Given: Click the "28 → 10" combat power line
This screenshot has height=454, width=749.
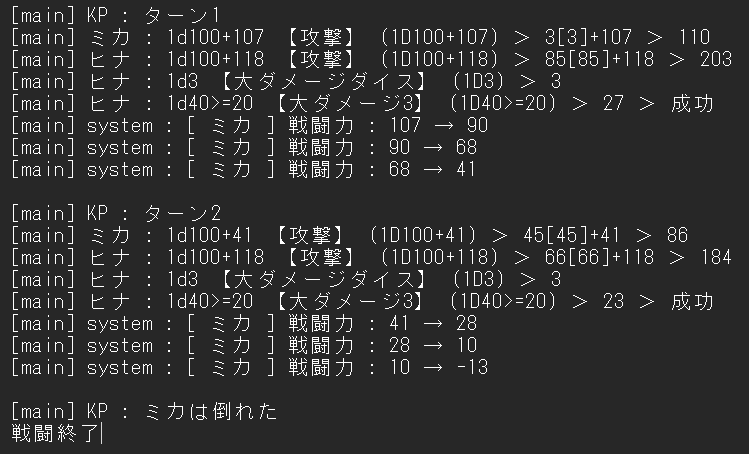Looking at the screenshot, I should click(x=425, y=346).
